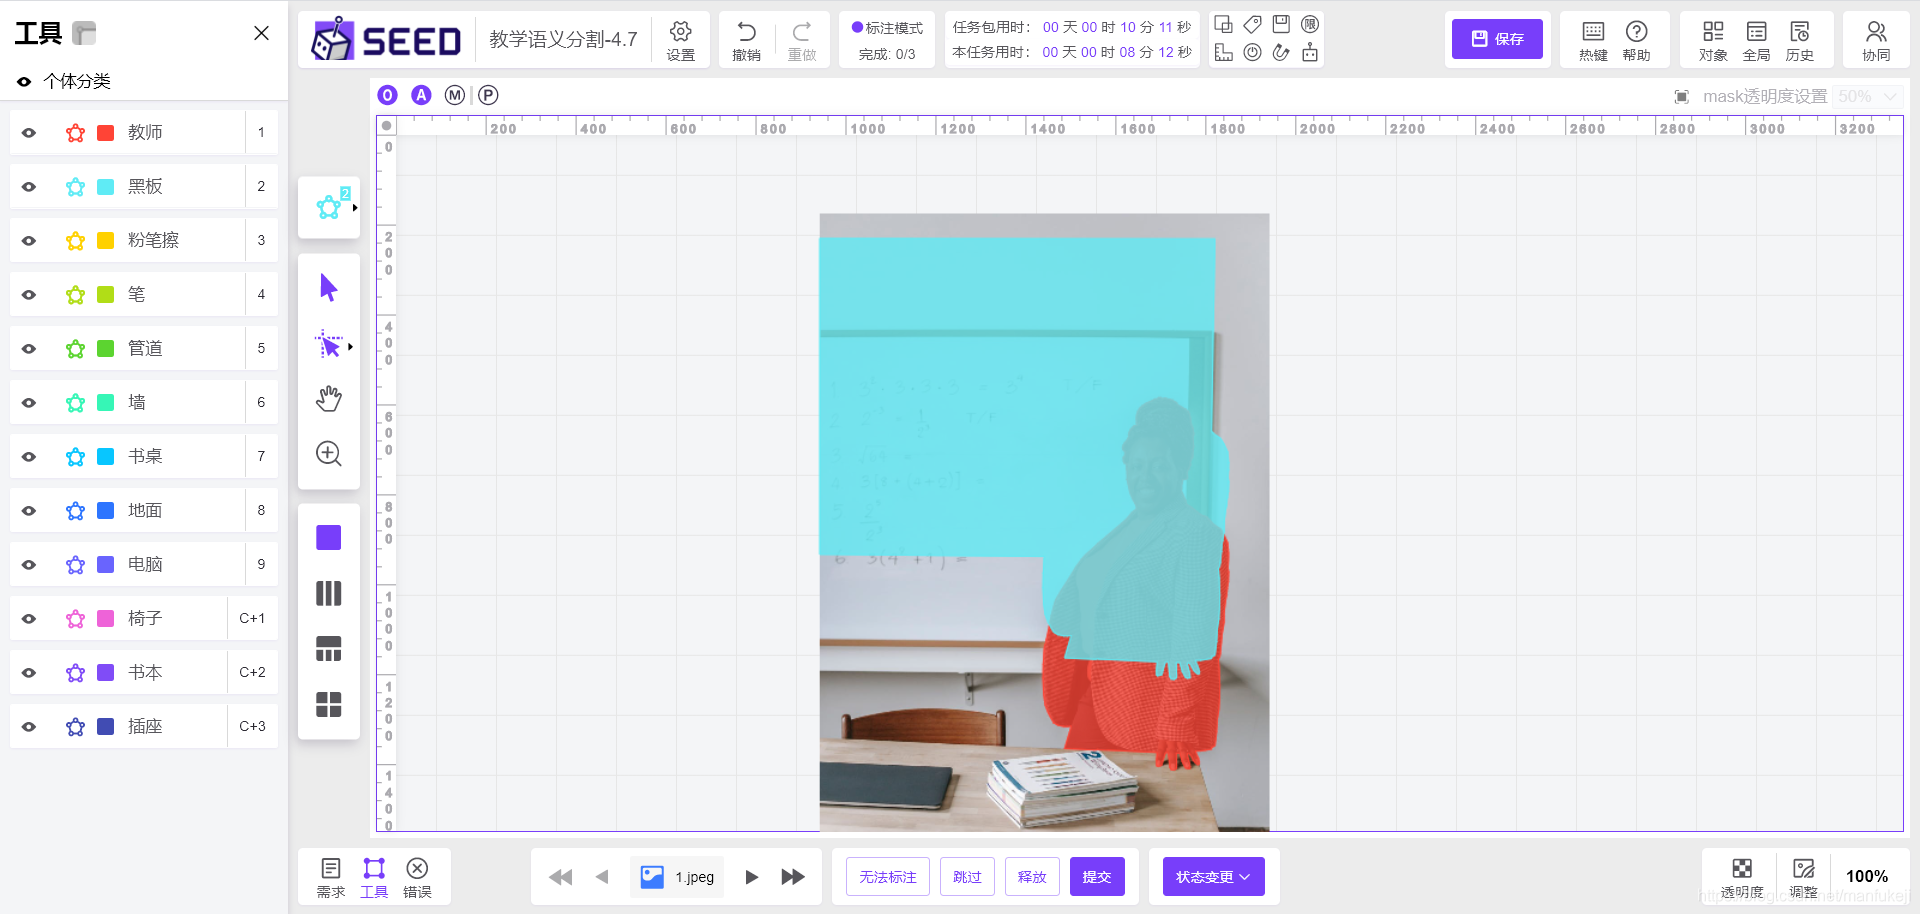Open the 对象 objects panel
The height and width of the screenshot is (914, 1920).
coord(1713,40)
